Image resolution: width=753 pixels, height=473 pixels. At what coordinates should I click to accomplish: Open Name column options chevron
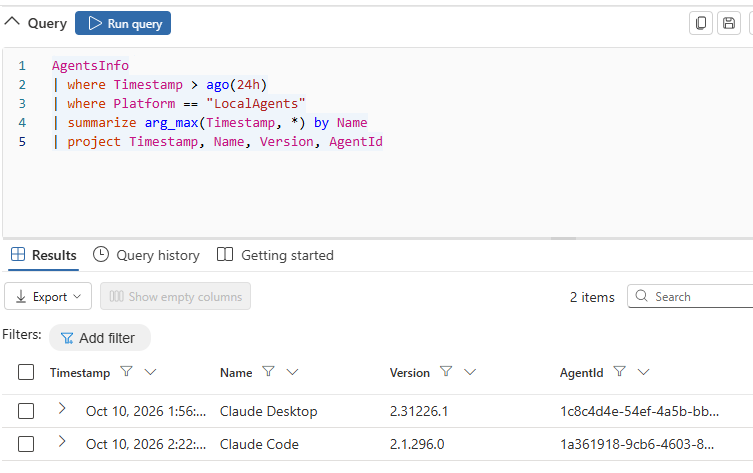[x=292, y=372]
